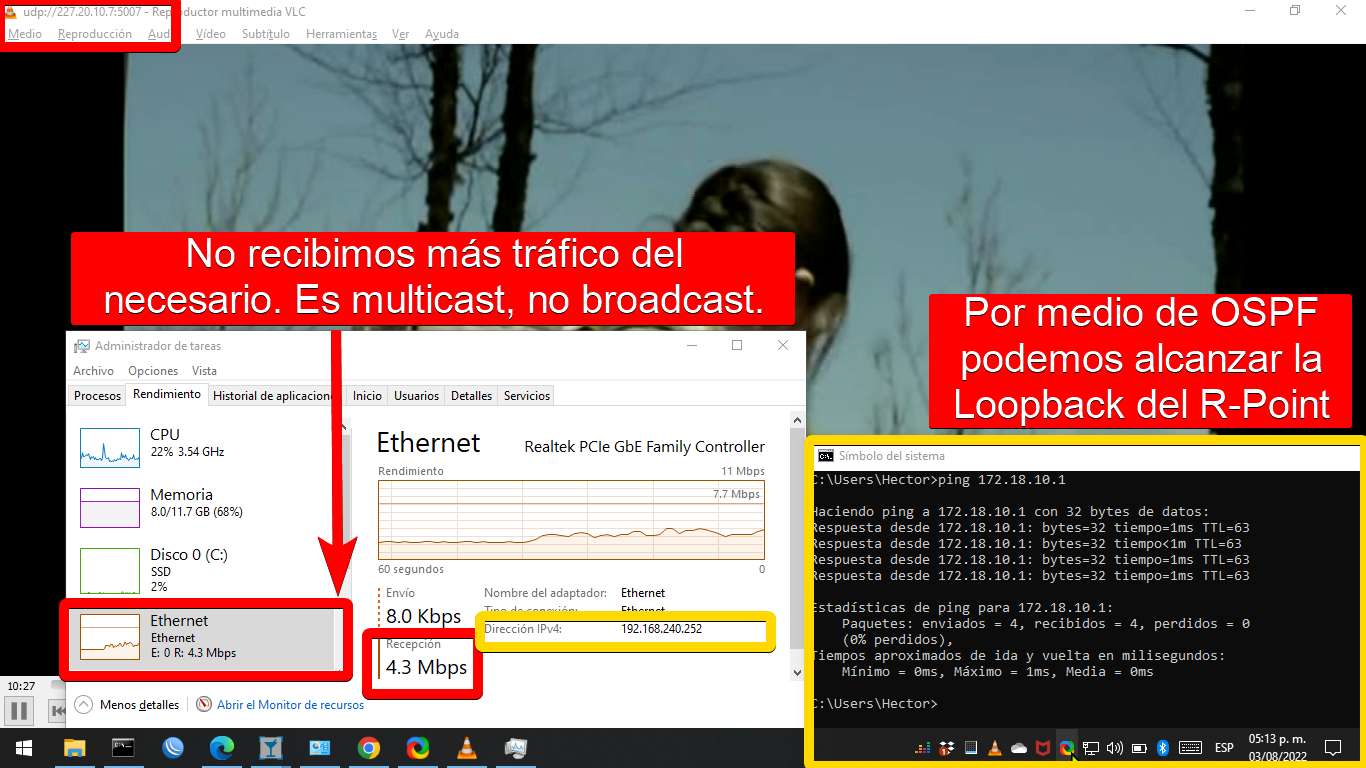Image resolution: width=1366 pixels, height=768 pixels.
Task: Switch to the Detalles tab in Task Manager
Action: [471, 396]
